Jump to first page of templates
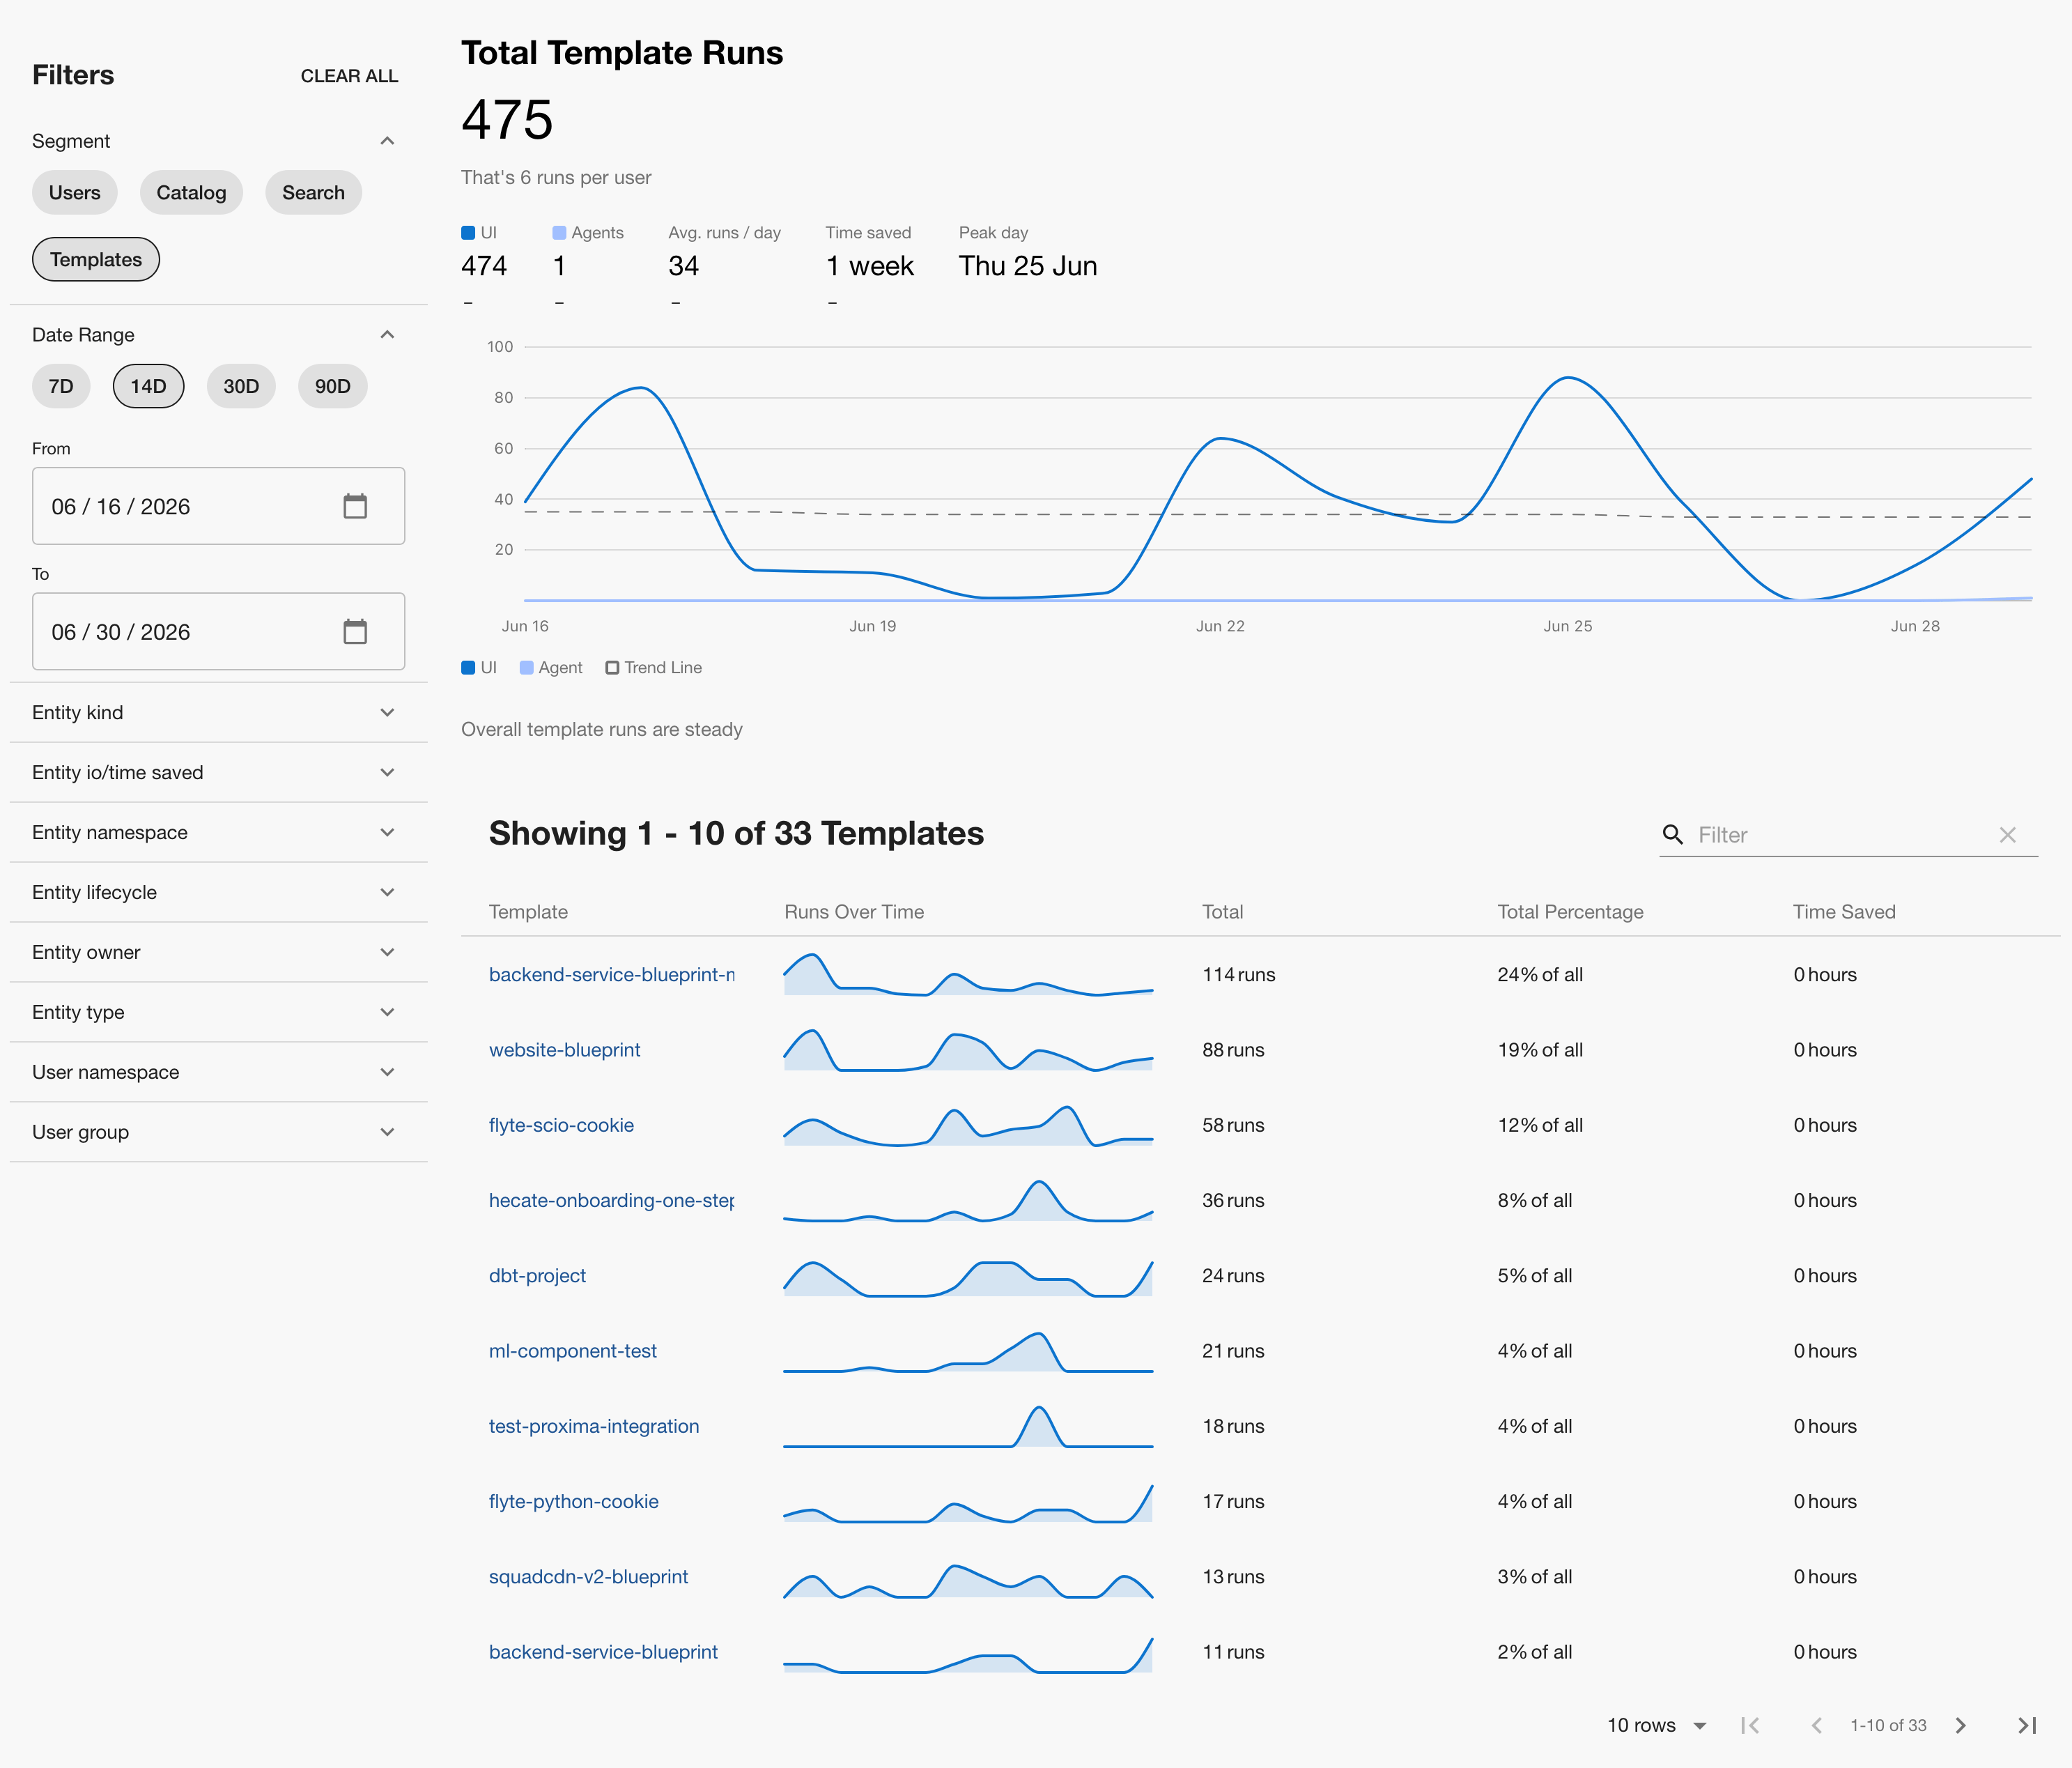 (x=1750, y=1725)
